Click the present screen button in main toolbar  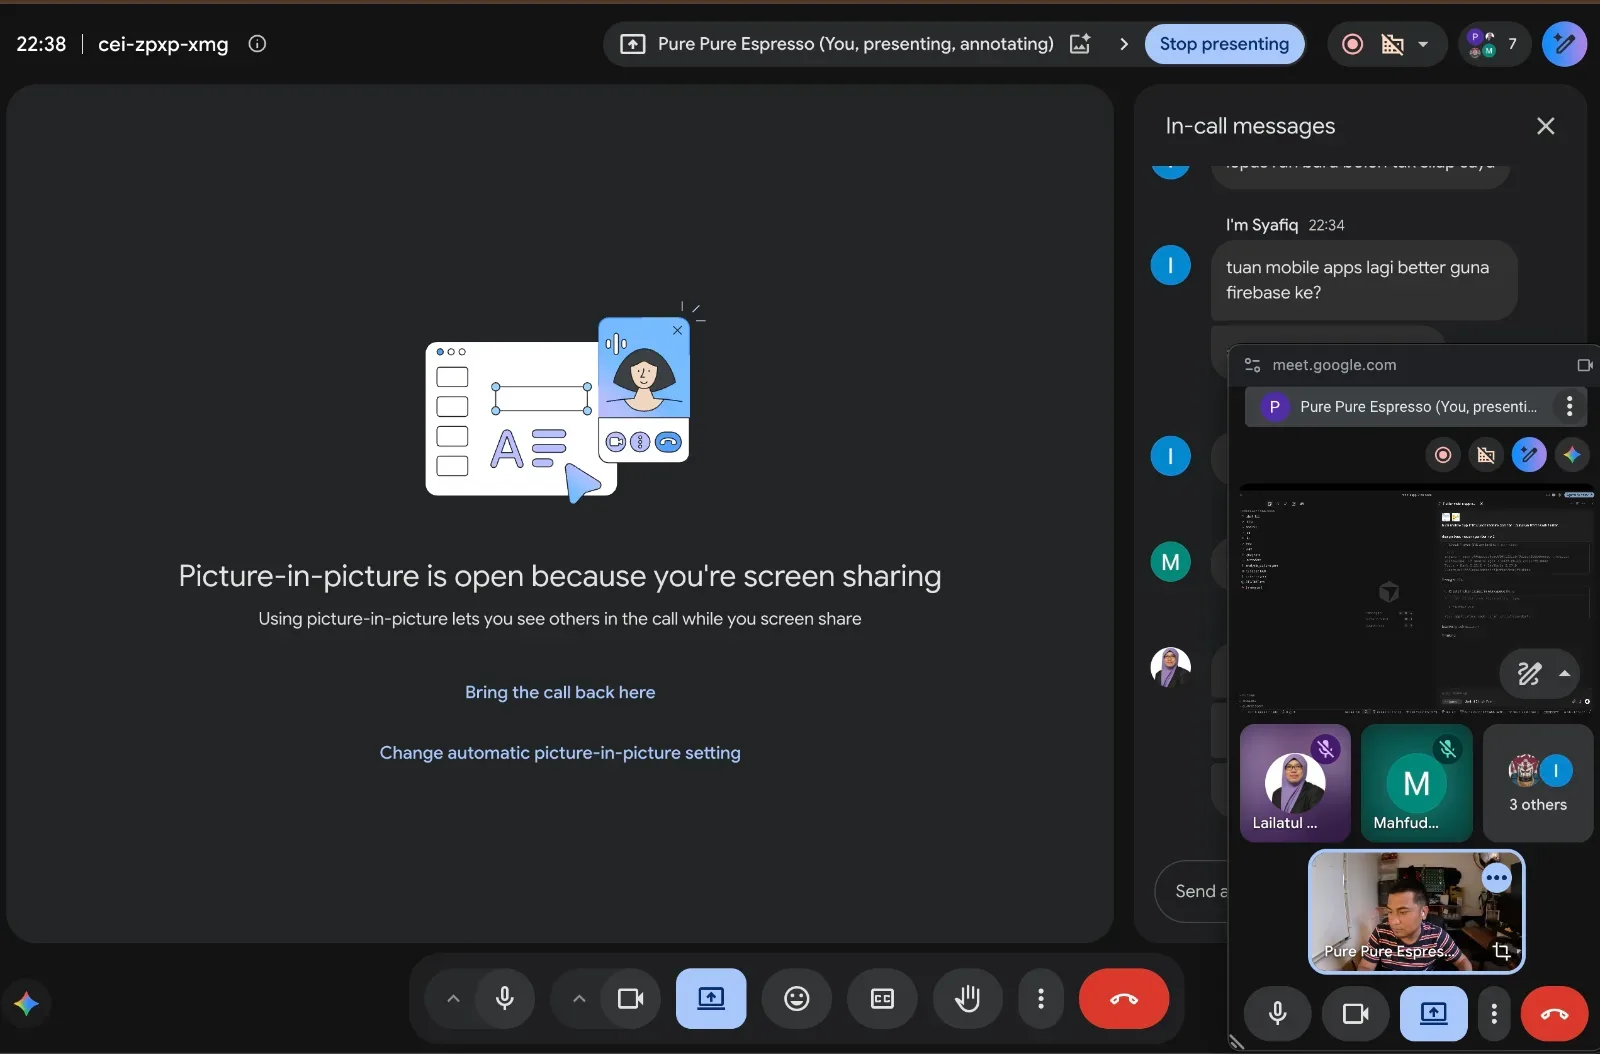point(711,998)
